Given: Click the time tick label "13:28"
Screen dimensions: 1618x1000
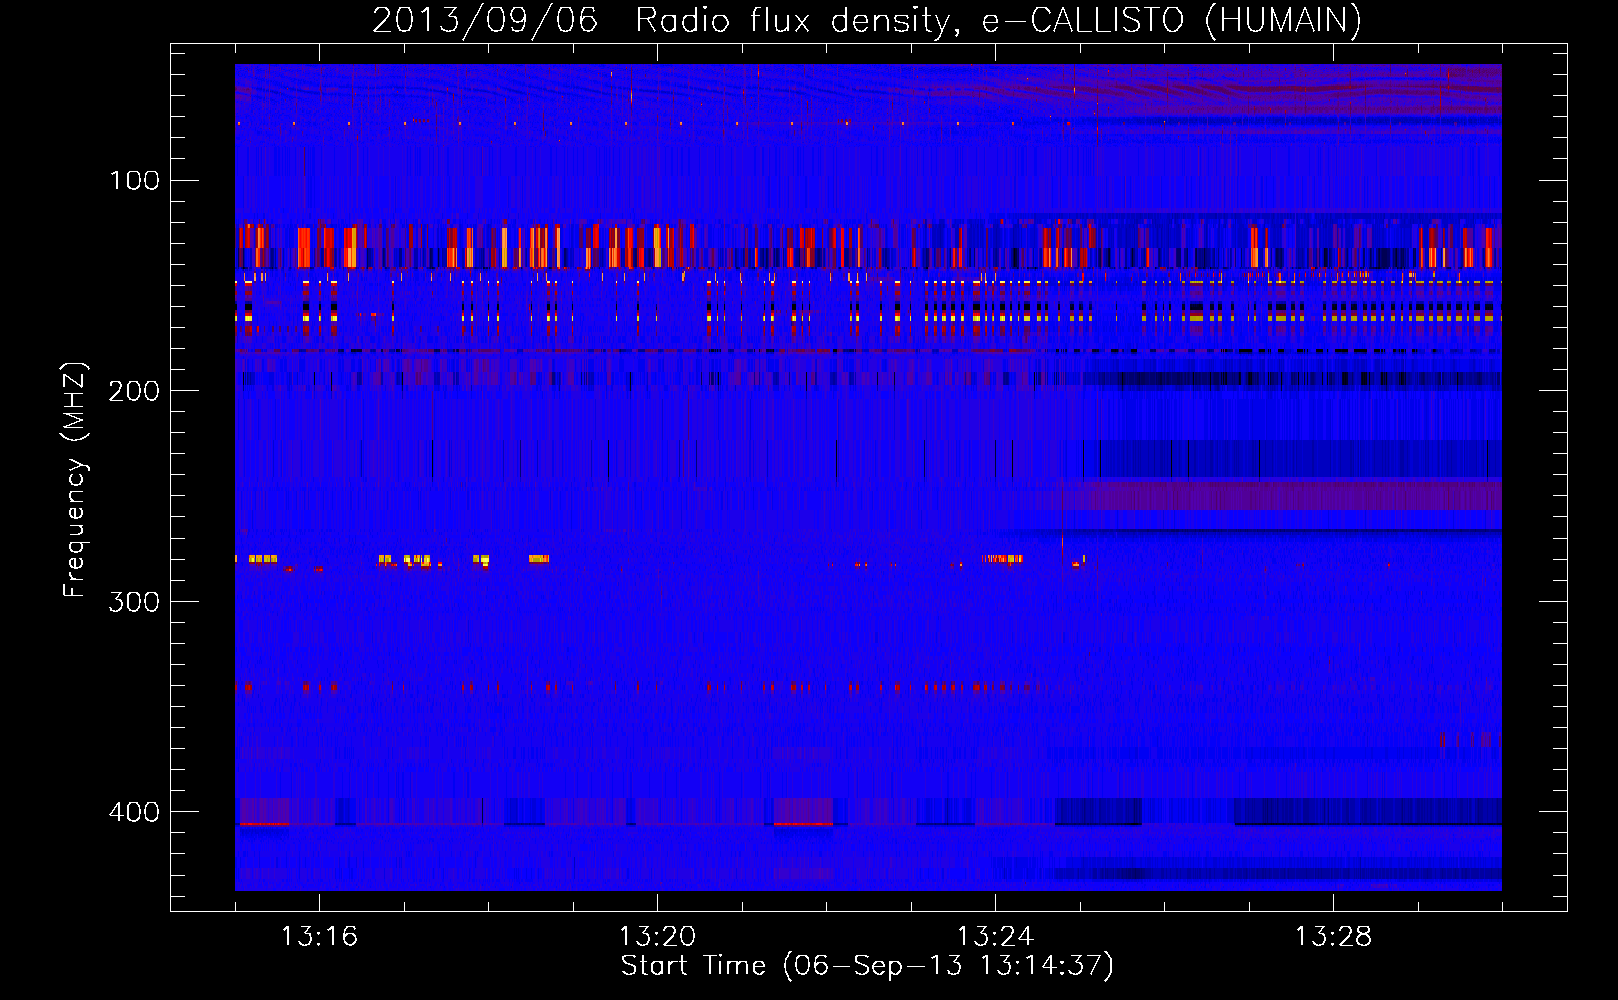Looking at the screenshot, I should pos(1333,937).
